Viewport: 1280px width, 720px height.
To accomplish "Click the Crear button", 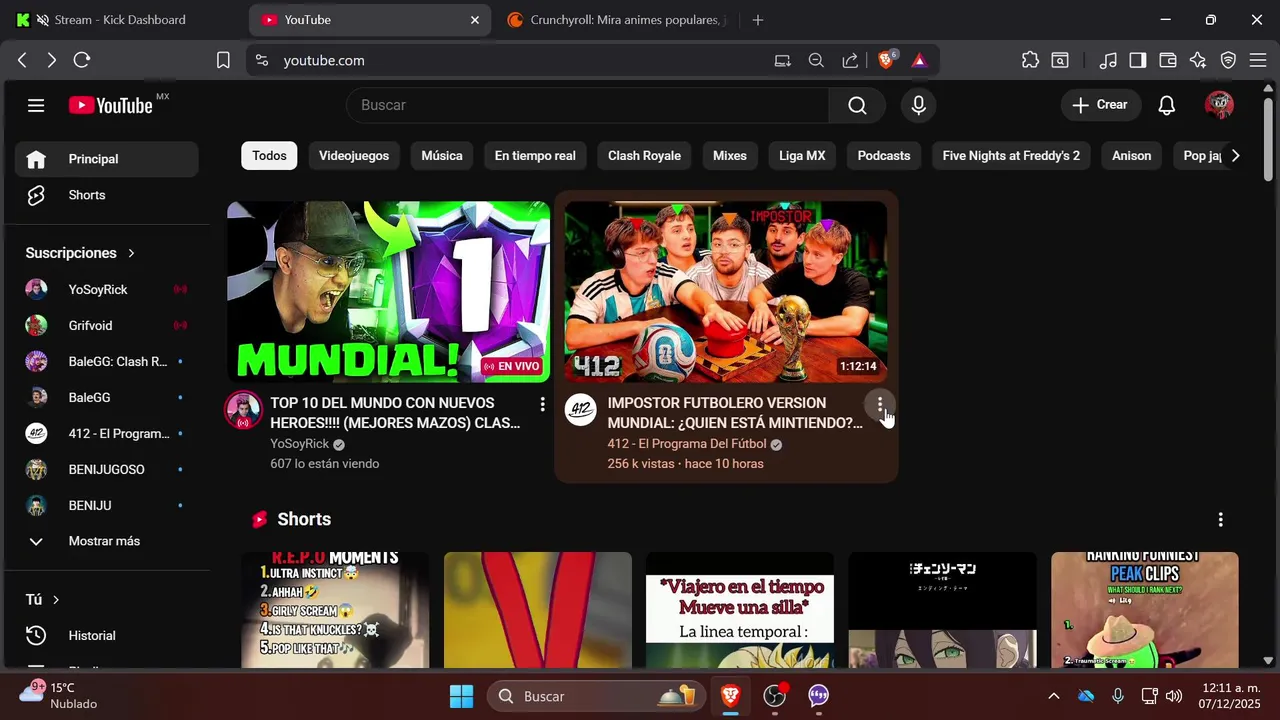I will (1101, 105).
